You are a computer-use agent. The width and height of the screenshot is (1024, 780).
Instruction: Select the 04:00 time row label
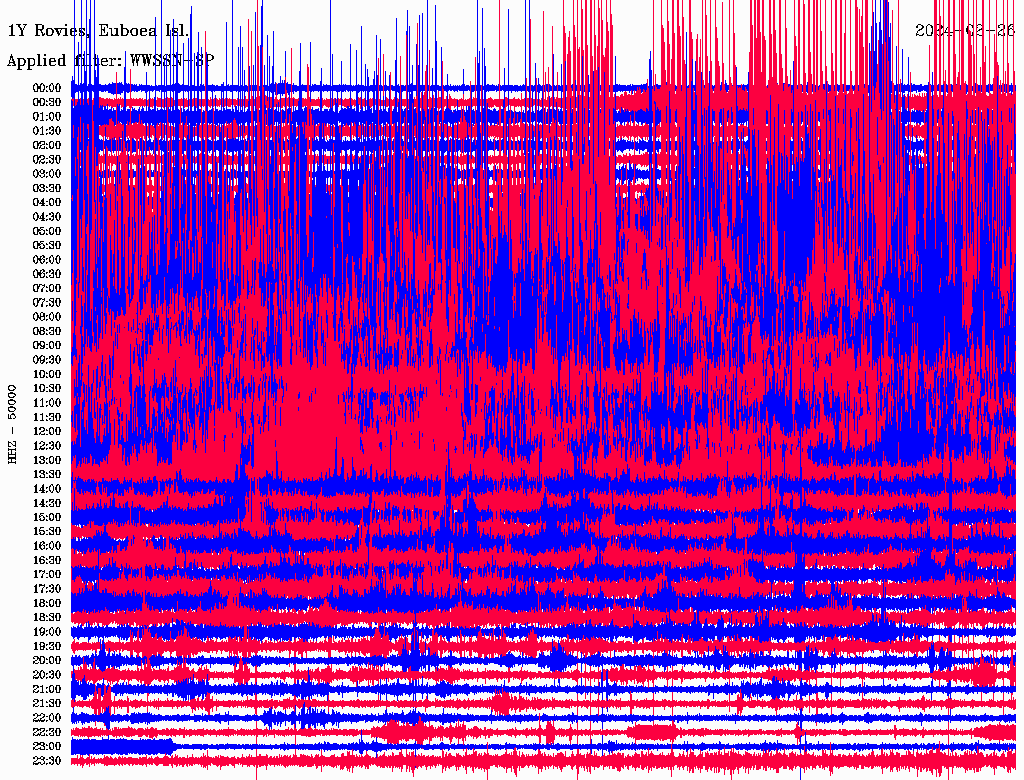[47, 202]
